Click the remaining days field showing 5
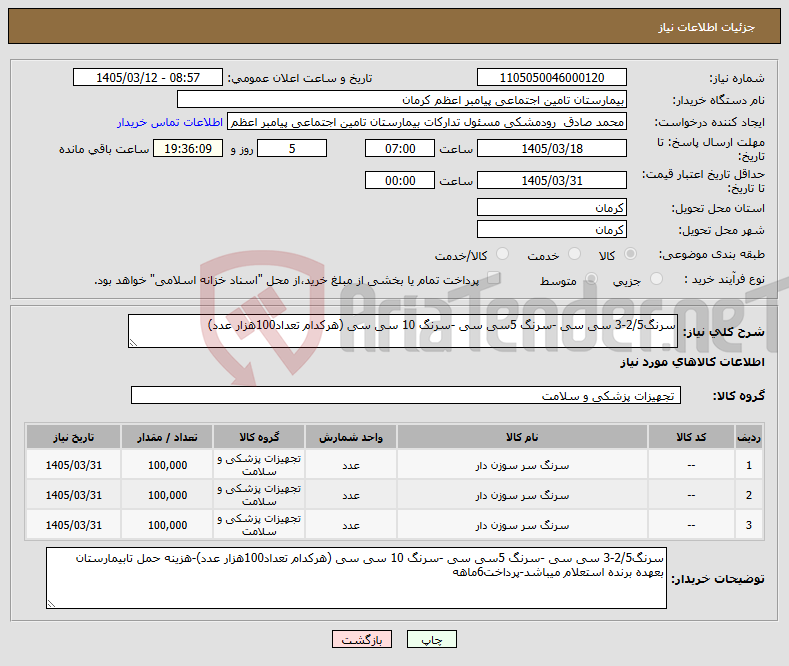 [x=292, y=148]
